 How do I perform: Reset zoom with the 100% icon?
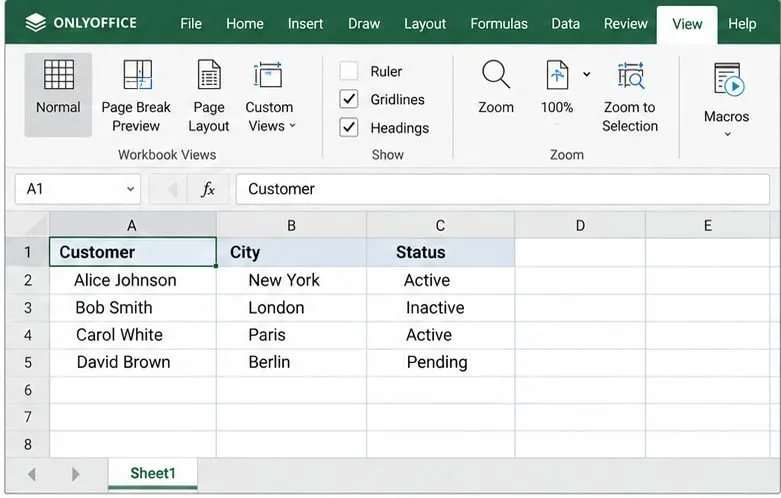(557, 75)
